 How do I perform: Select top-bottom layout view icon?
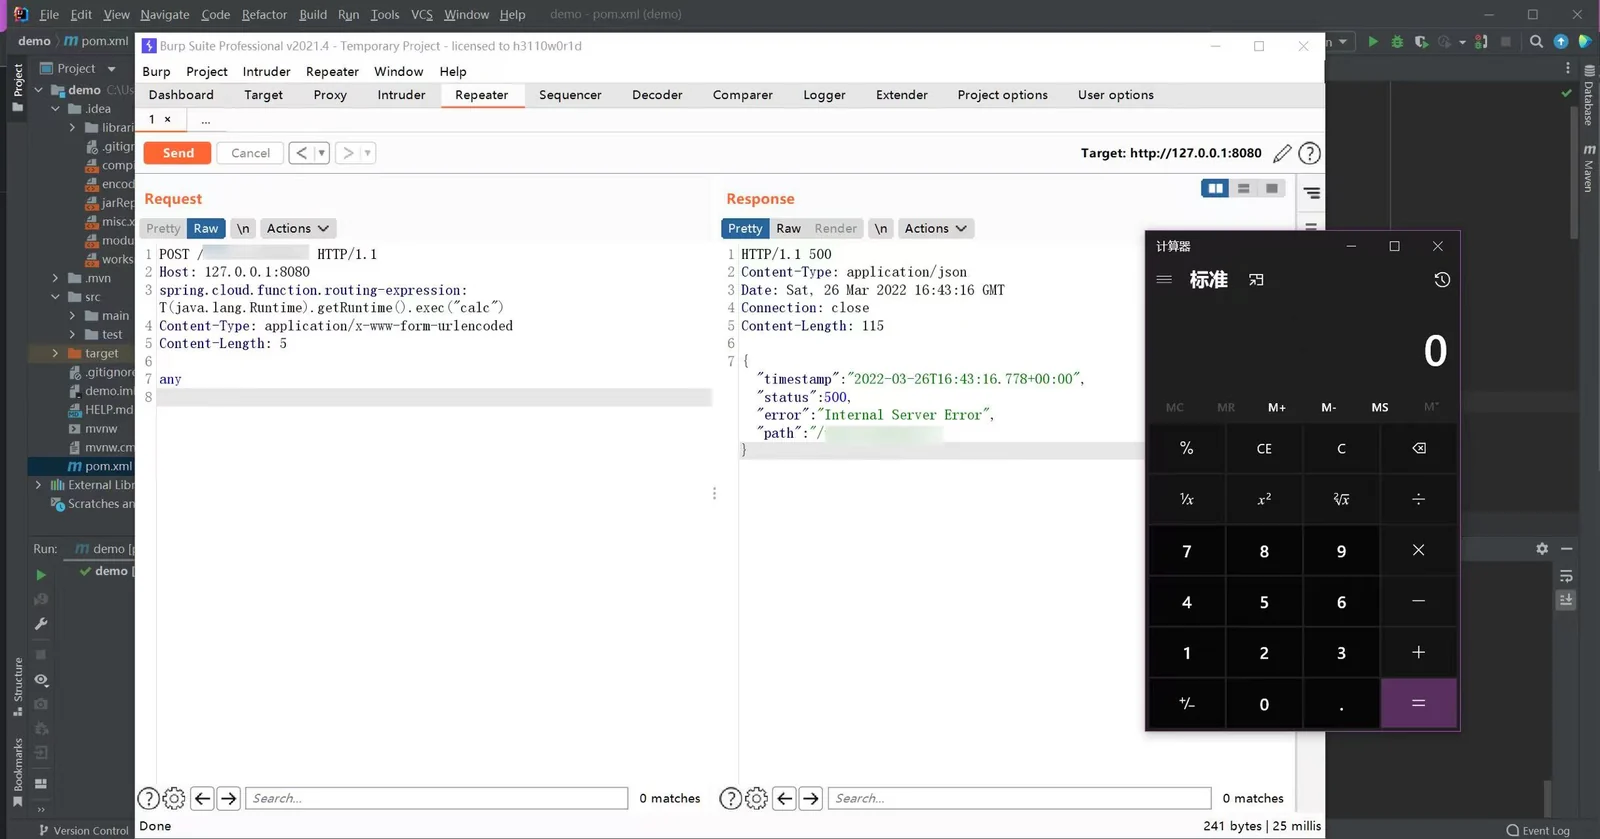(1243, 188)
